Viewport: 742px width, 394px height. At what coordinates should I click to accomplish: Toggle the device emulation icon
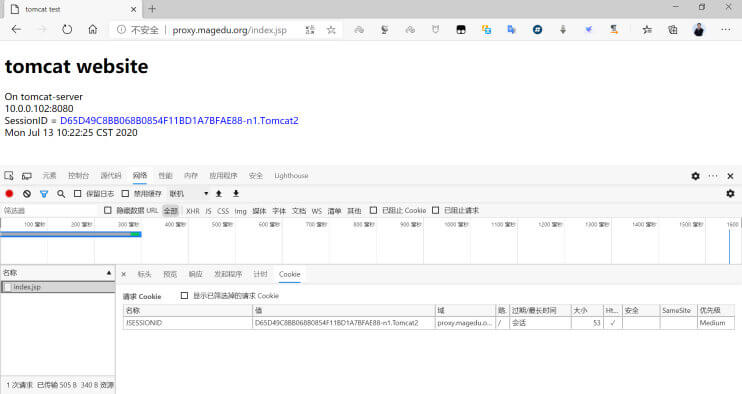pos(27,175)
